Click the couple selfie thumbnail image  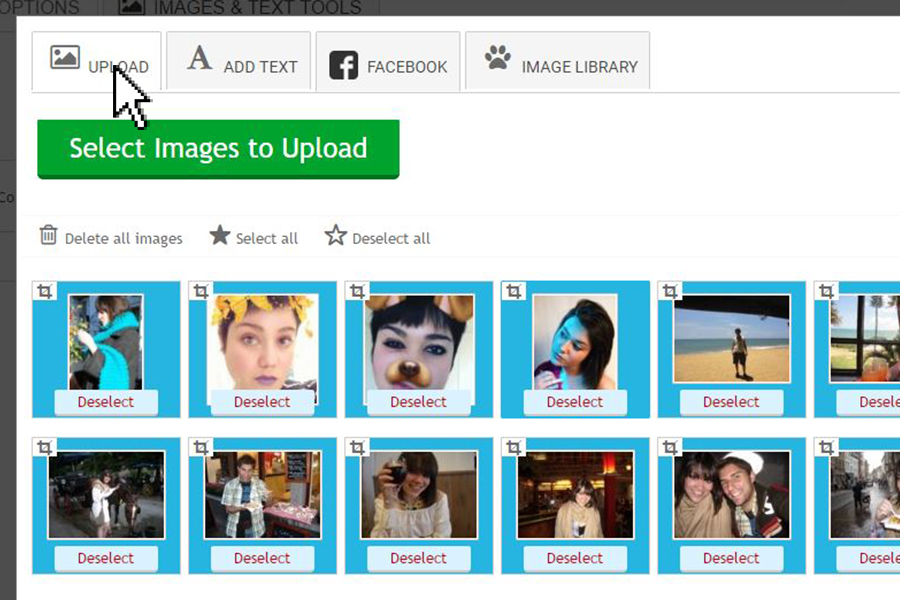click(x=731, y=495)
